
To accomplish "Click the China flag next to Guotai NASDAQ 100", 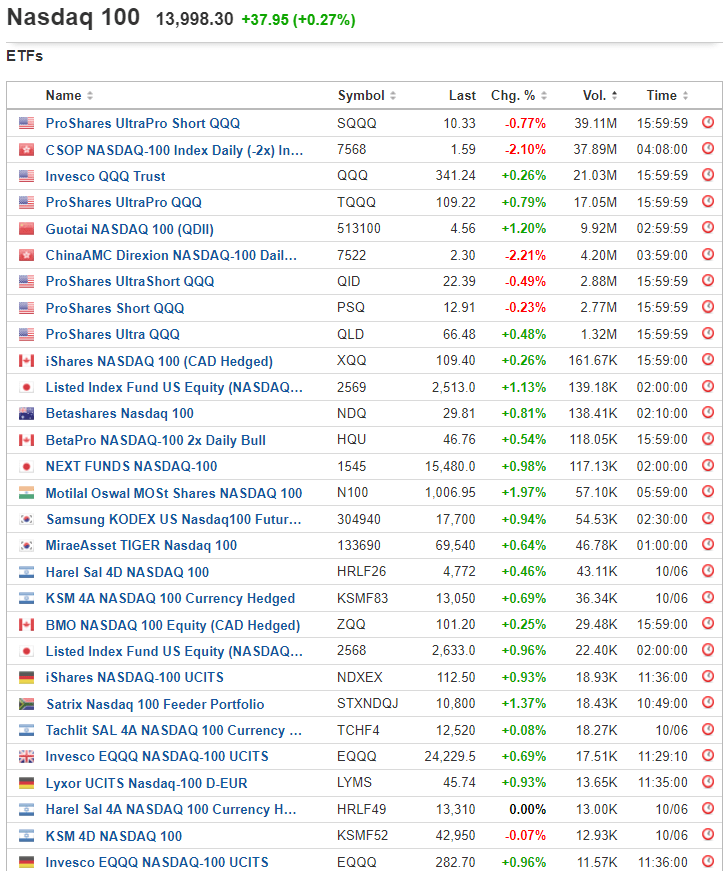I will [26, 229].
